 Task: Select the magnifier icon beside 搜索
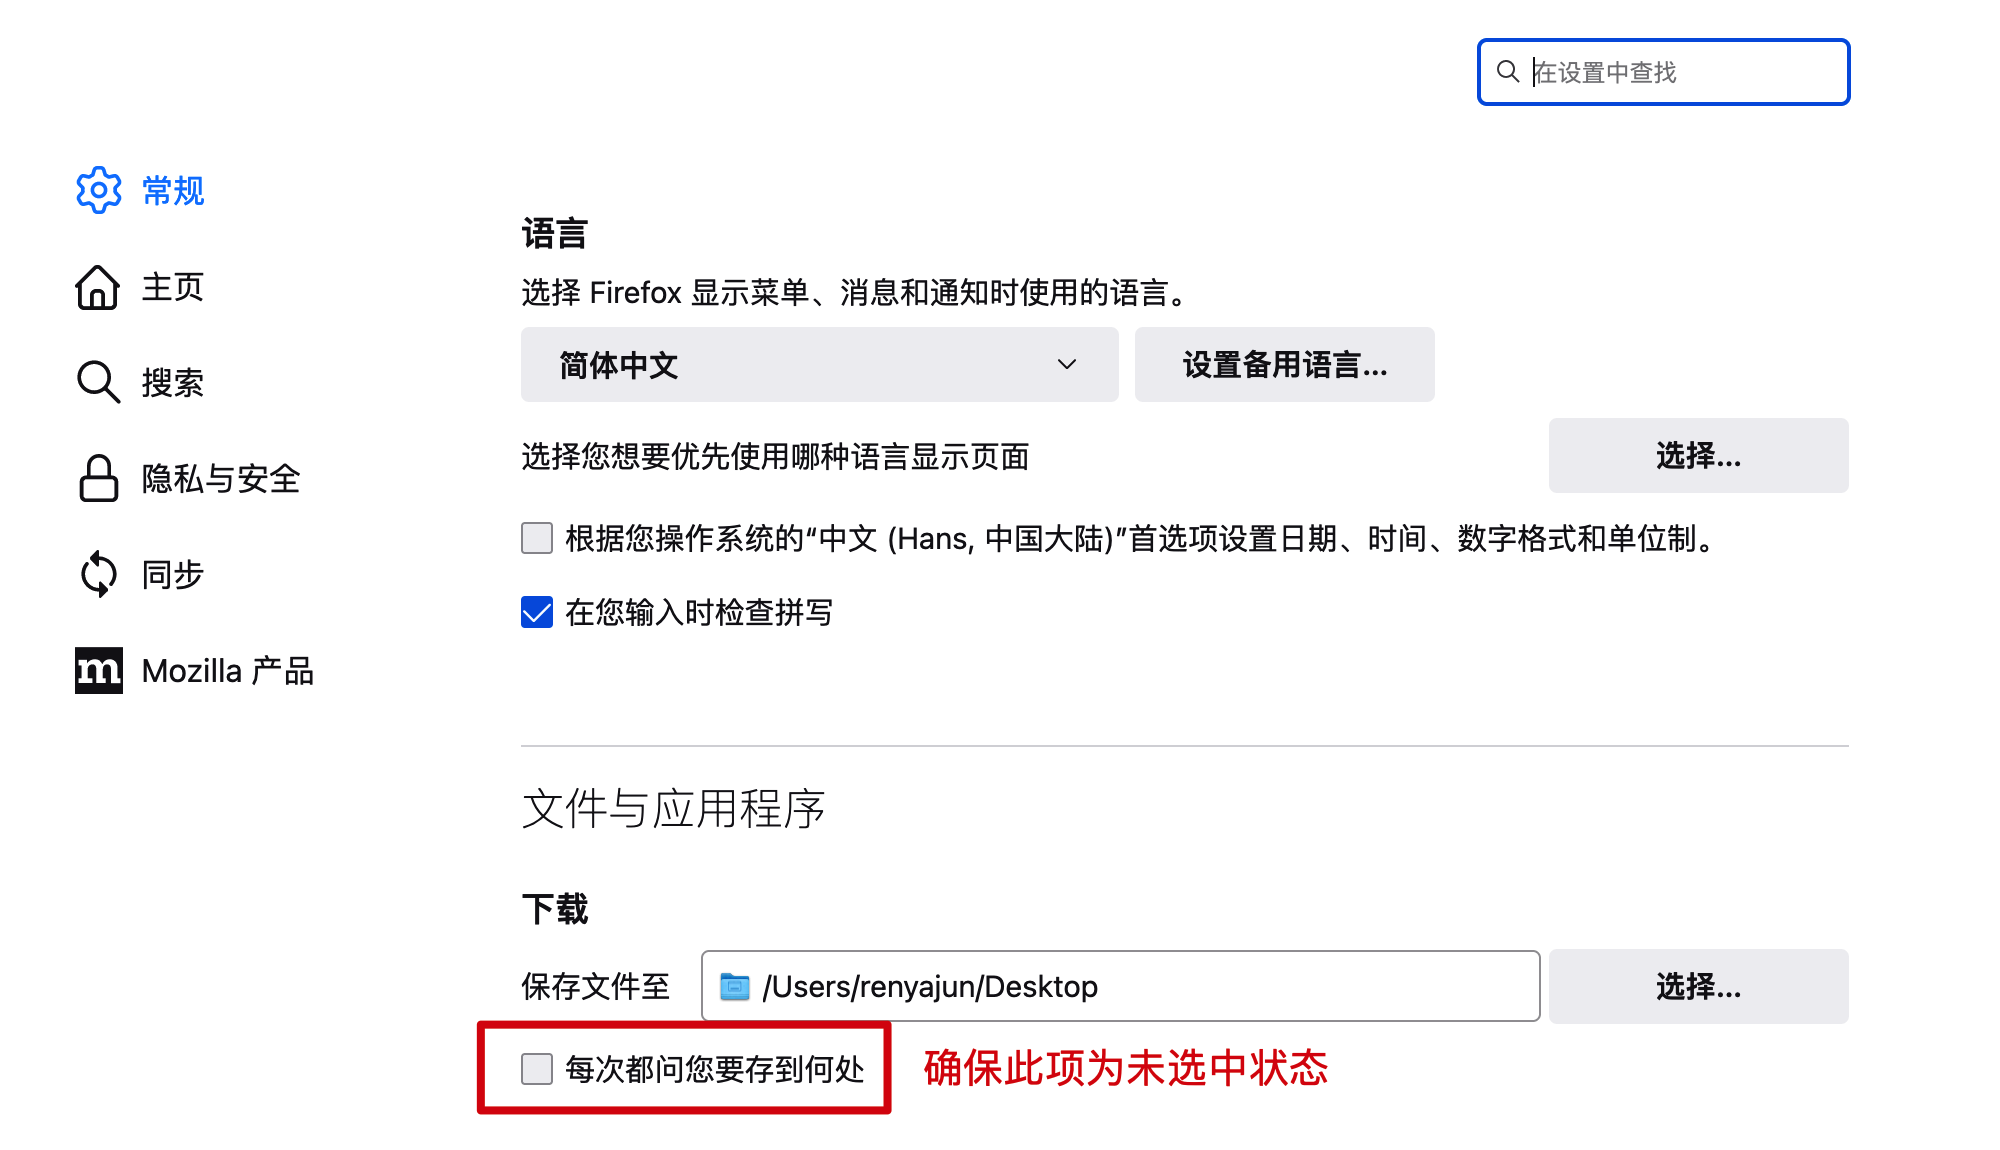(98, 382)
